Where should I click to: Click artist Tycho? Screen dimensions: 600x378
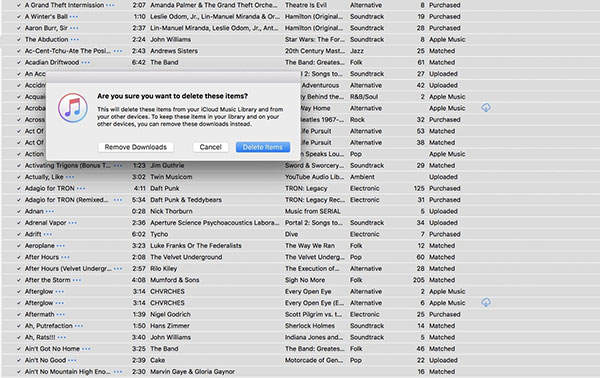(x=159, y=234)
